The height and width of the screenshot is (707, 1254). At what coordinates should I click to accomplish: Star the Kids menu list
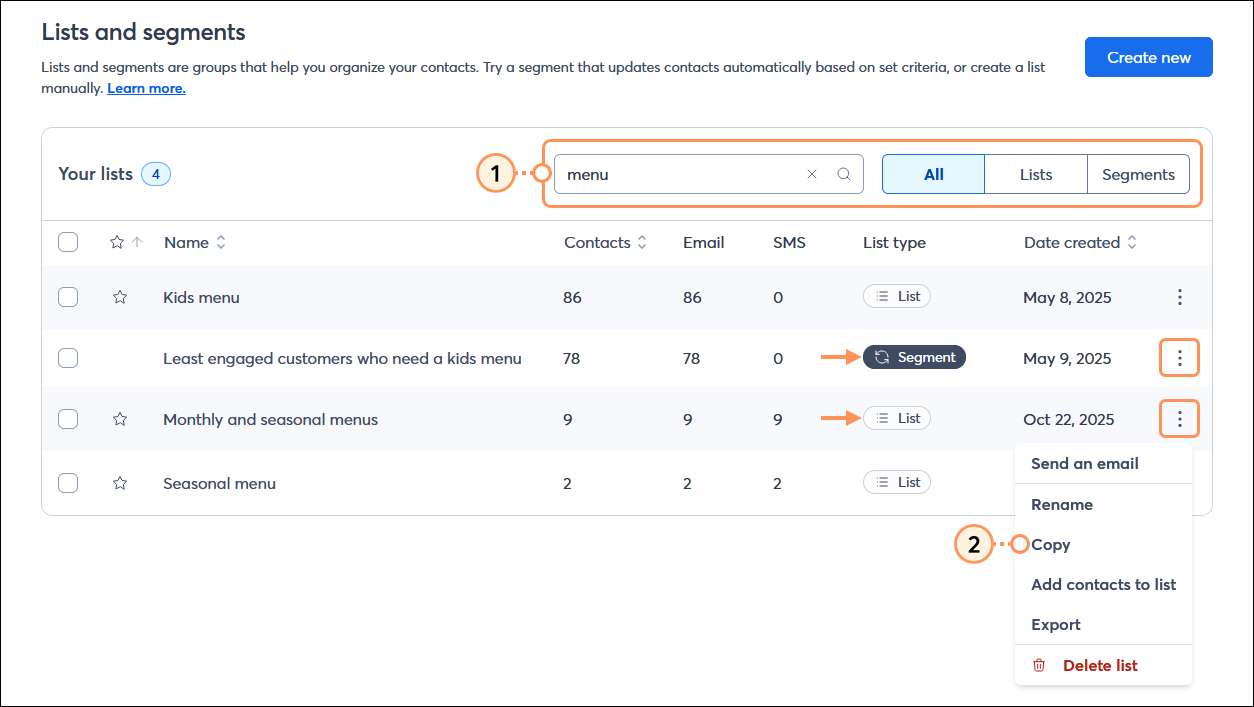[120, 297]
